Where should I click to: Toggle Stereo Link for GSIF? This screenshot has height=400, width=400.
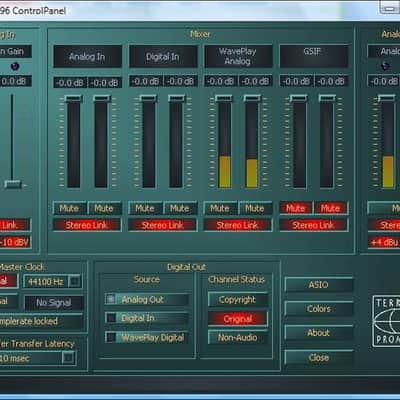(314, 225)
